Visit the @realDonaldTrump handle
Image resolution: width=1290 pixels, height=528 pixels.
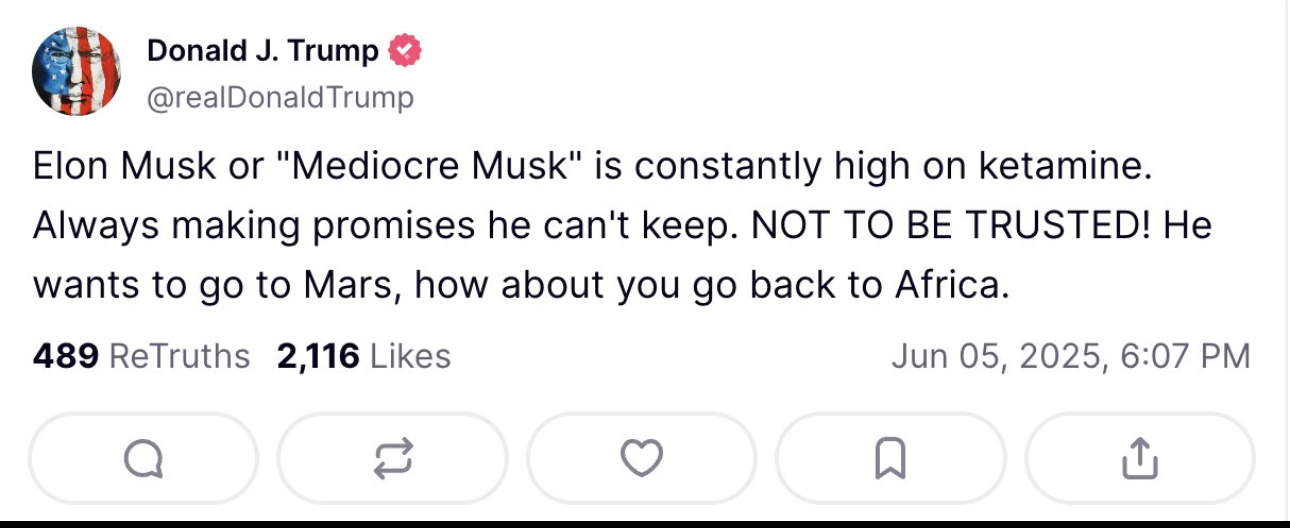coord(280,97)
